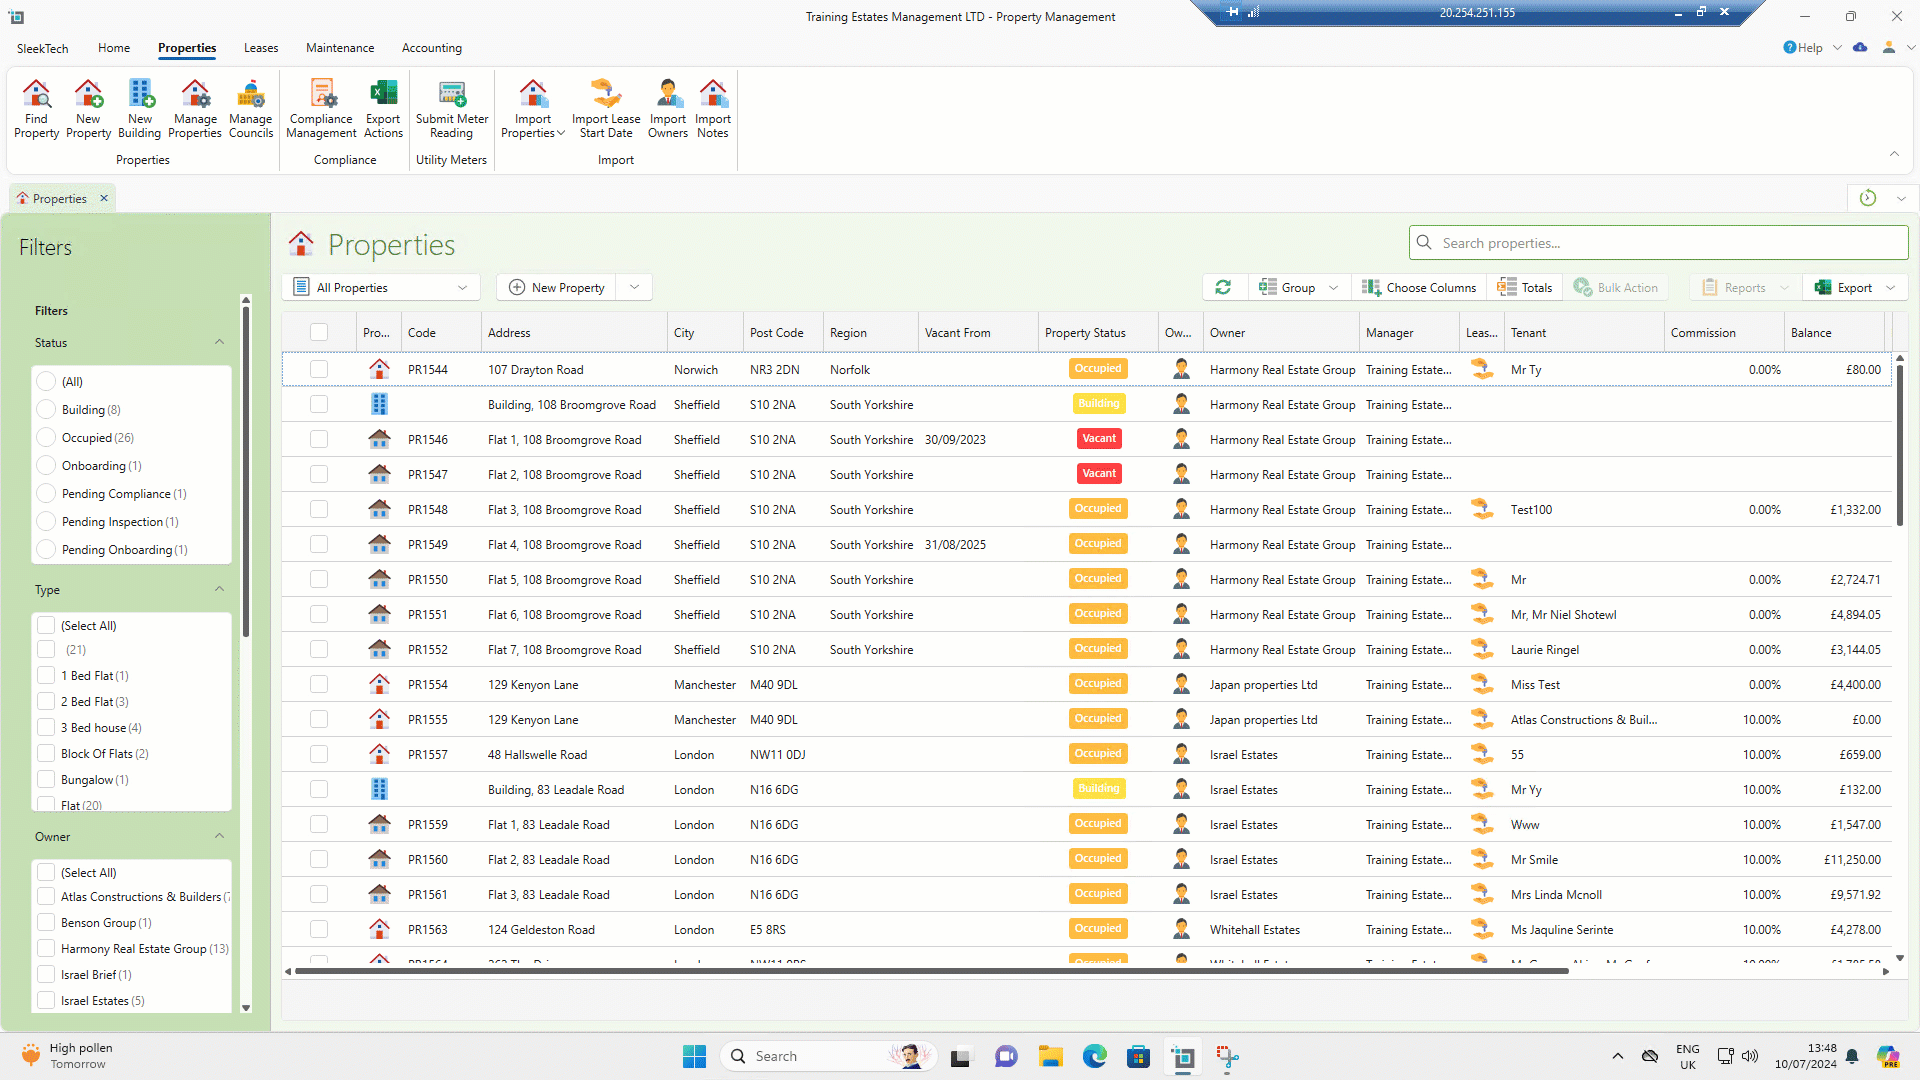Tick the checkbox for row PR1544
The height and width of the screenshot is (1080, 1920).
coord(319,370)
